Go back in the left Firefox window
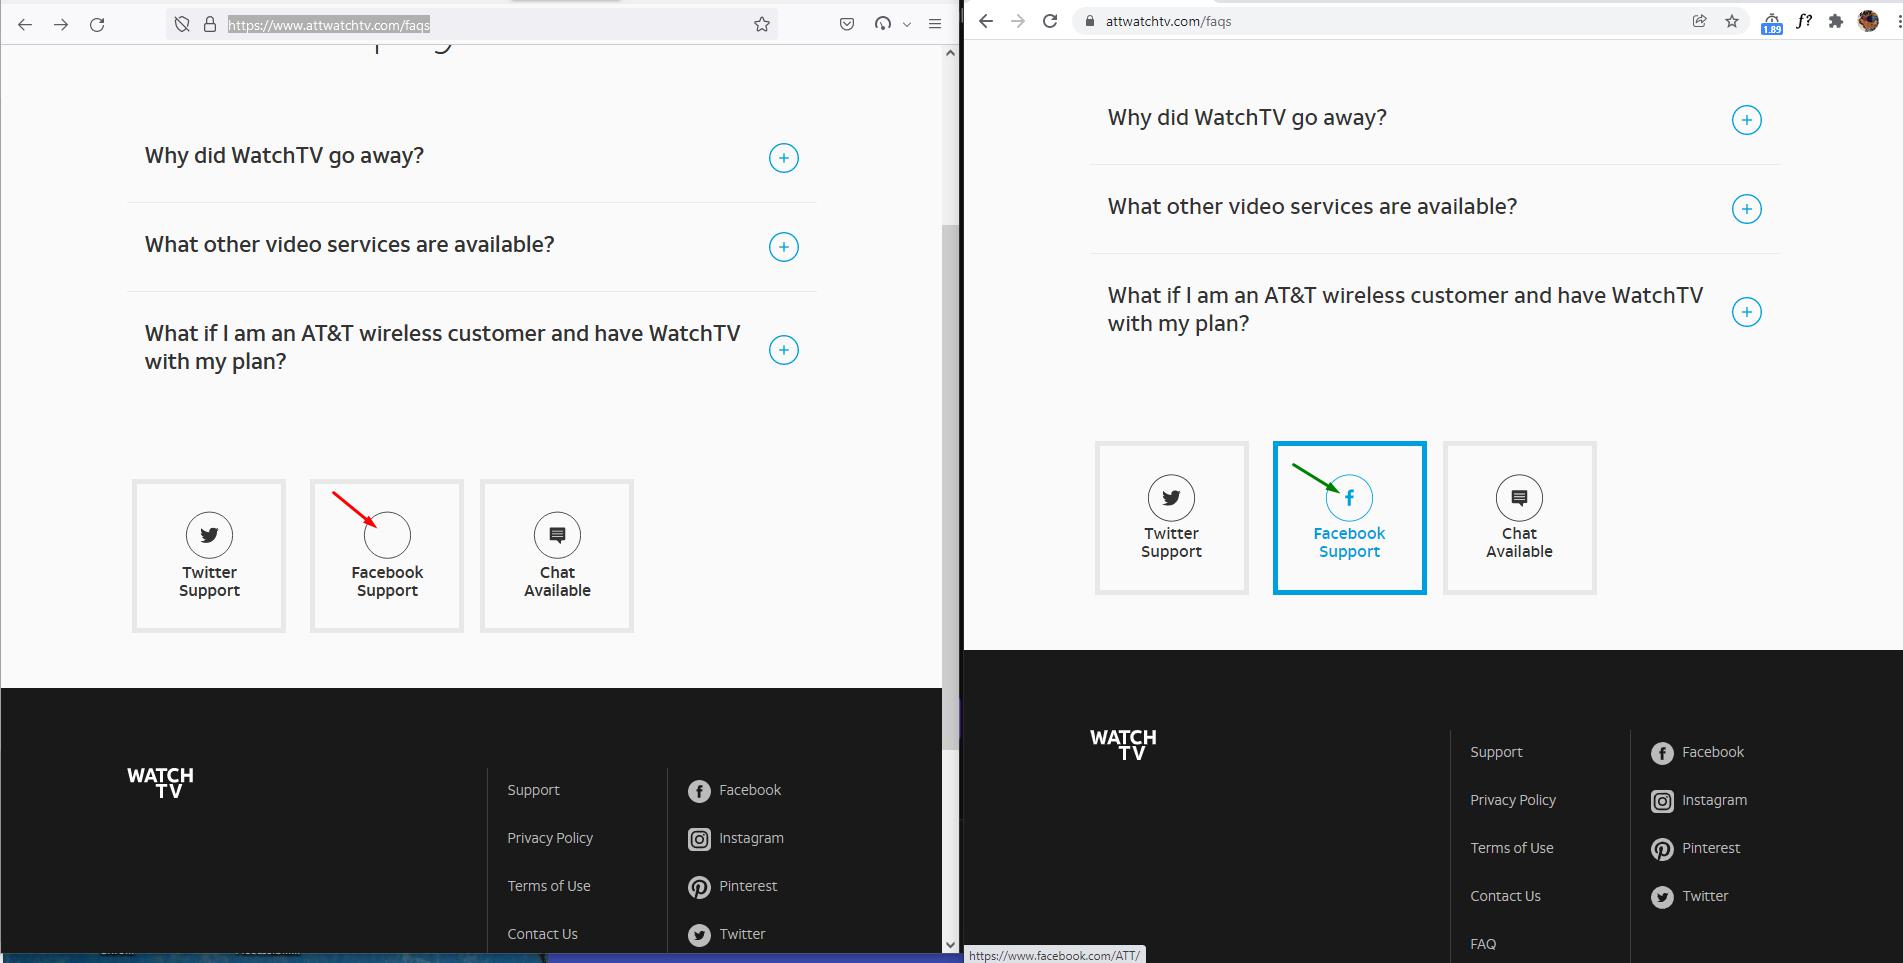Screen dimensions: 1903x963 [25, 24]
